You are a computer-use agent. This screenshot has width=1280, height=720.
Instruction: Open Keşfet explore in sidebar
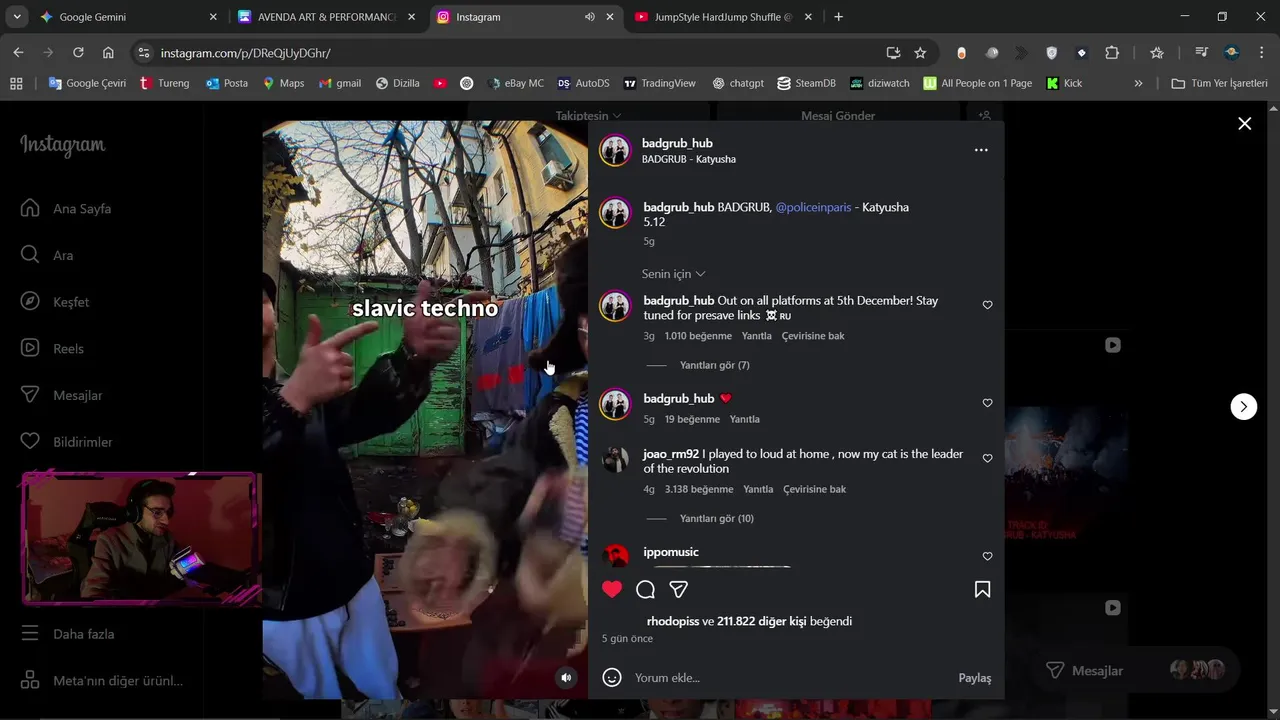coord(55,302)
